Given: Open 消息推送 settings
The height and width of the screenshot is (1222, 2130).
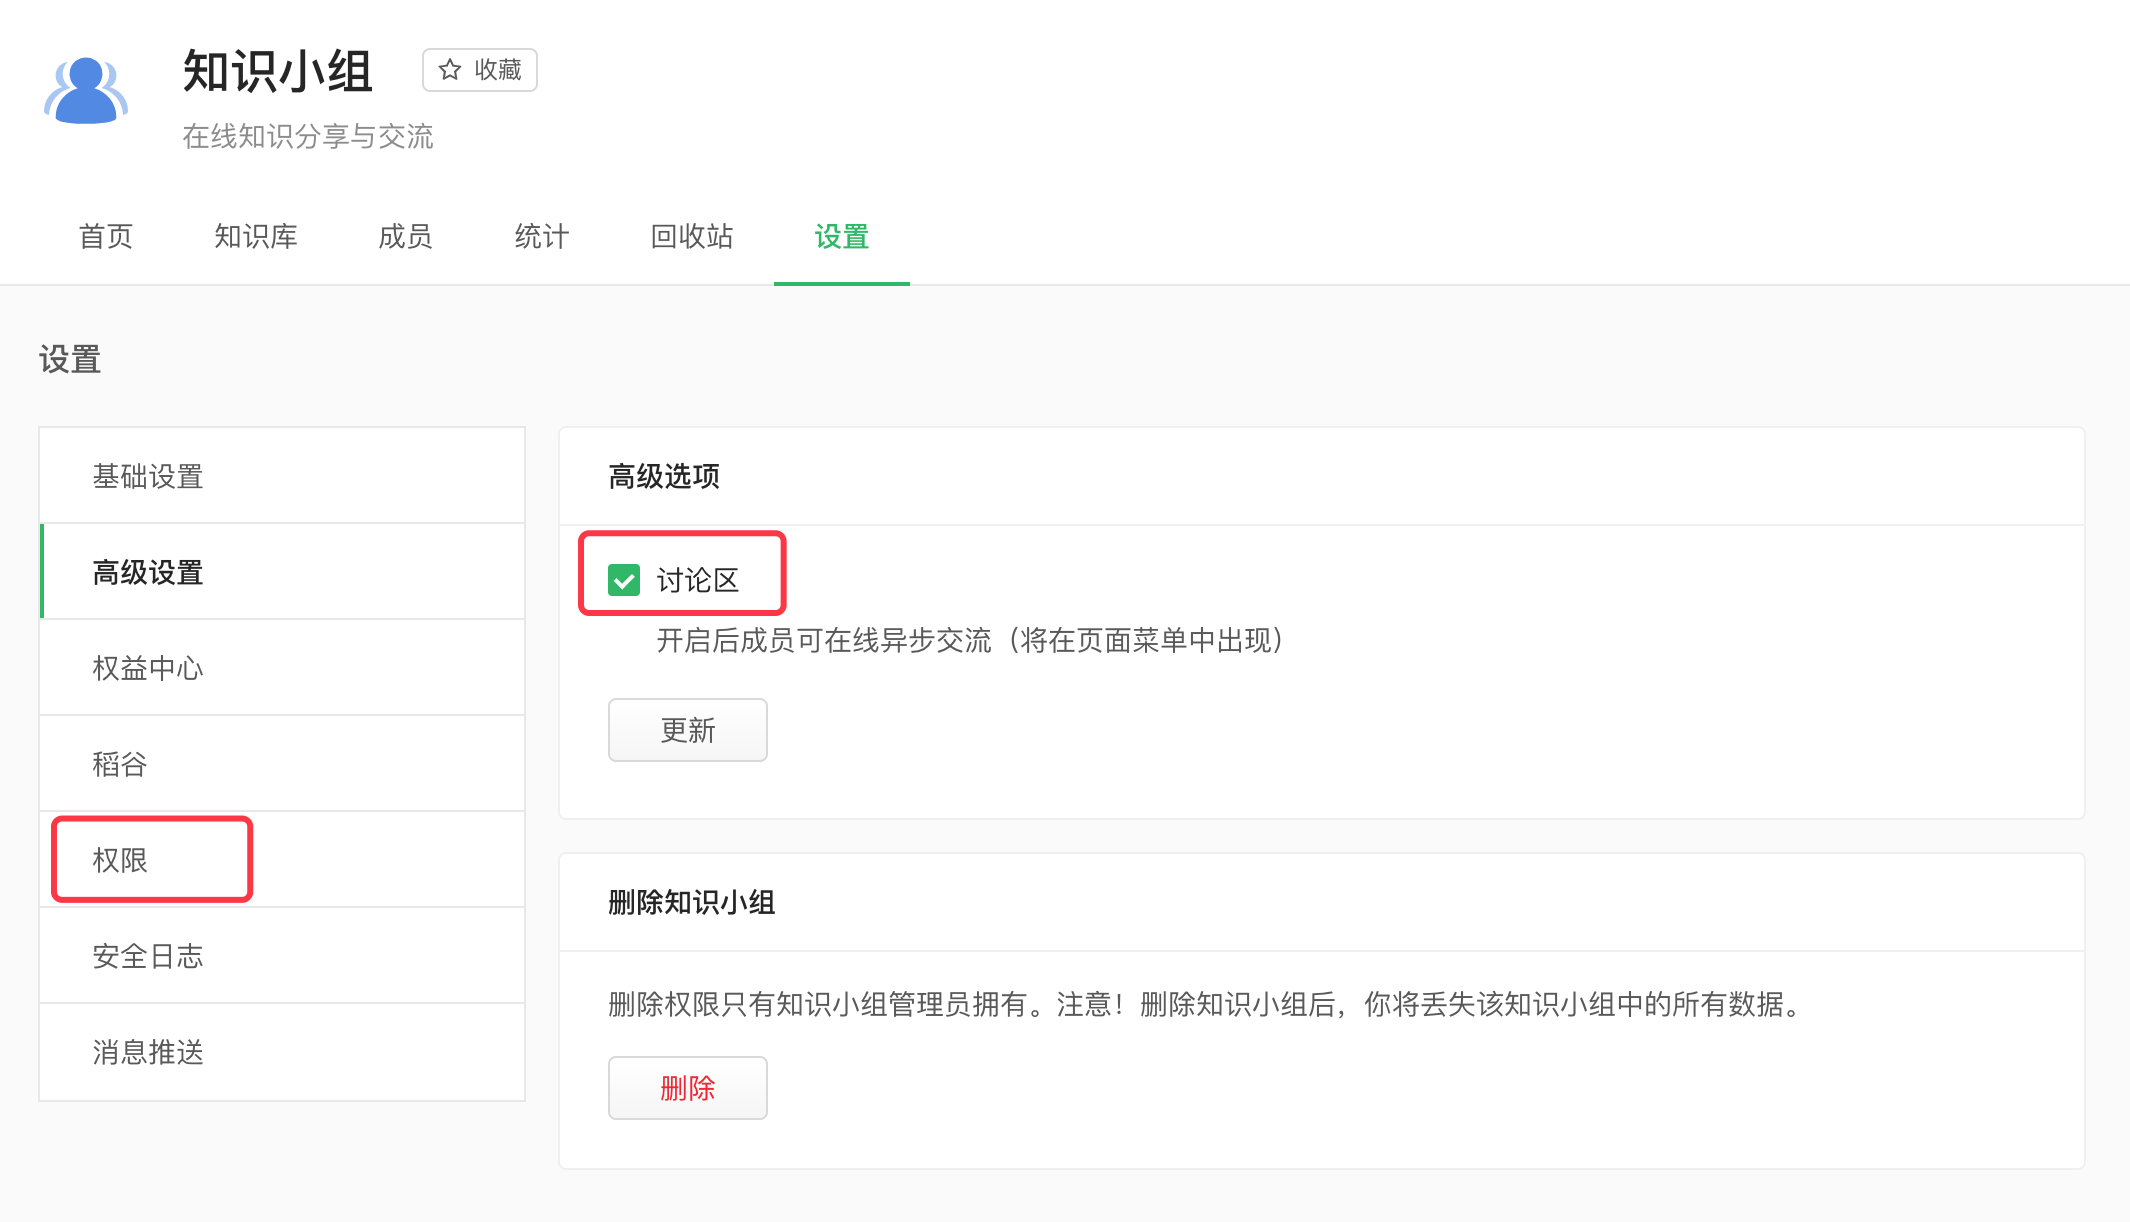Looking at the screenshot, I should tap(148, 1052).
